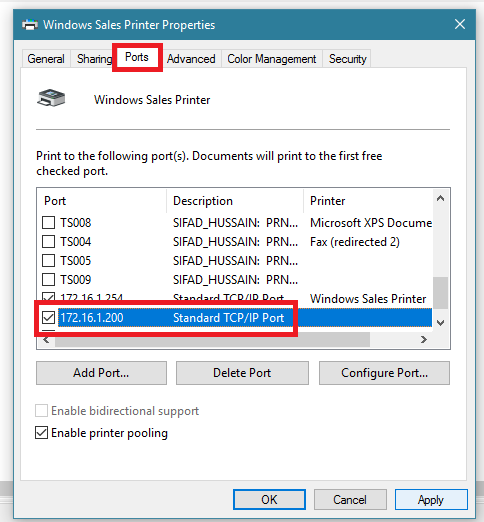The height and width of the screenshot is (522, 484).
Task: Check the TS009 port checkbox
Action: coord(48,279)
